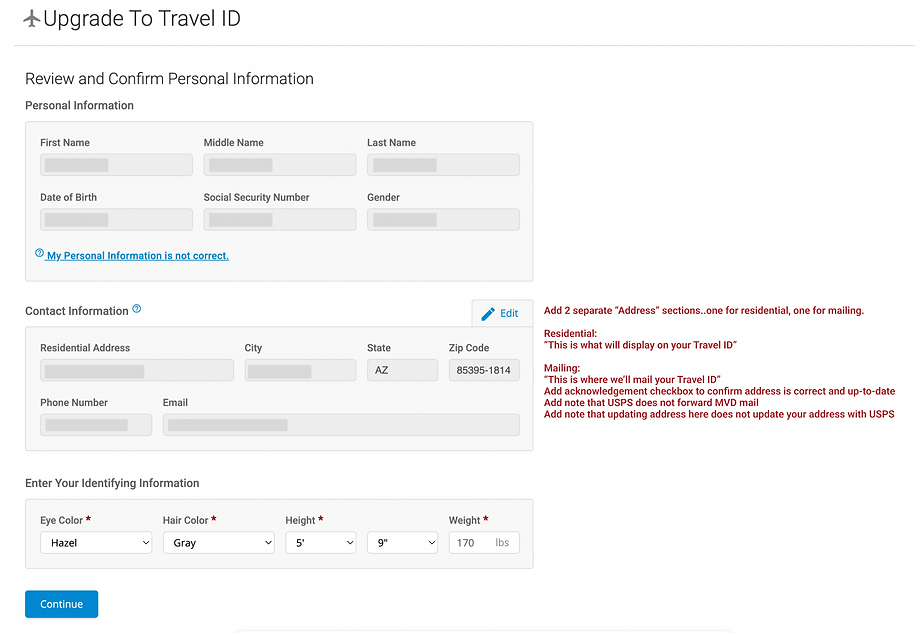Open 'My Personal Information is not correct' link
The image size is (923, 633).
(138, 256)
